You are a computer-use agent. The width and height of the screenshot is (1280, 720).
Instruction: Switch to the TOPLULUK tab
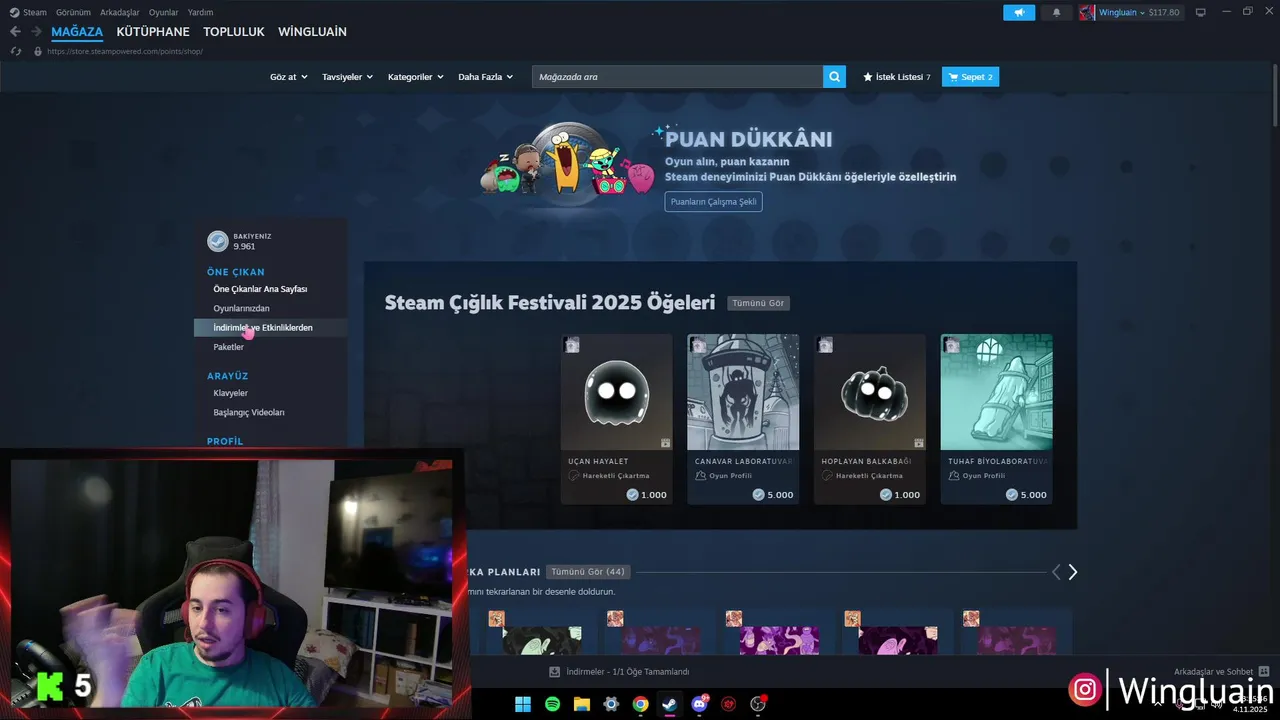234,32
